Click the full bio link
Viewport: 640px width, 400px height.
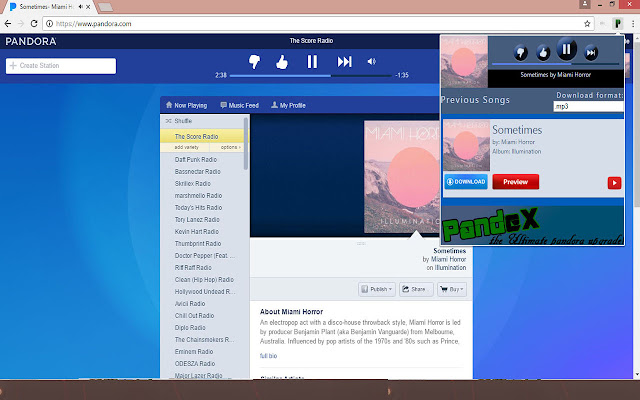pos(268,356)
